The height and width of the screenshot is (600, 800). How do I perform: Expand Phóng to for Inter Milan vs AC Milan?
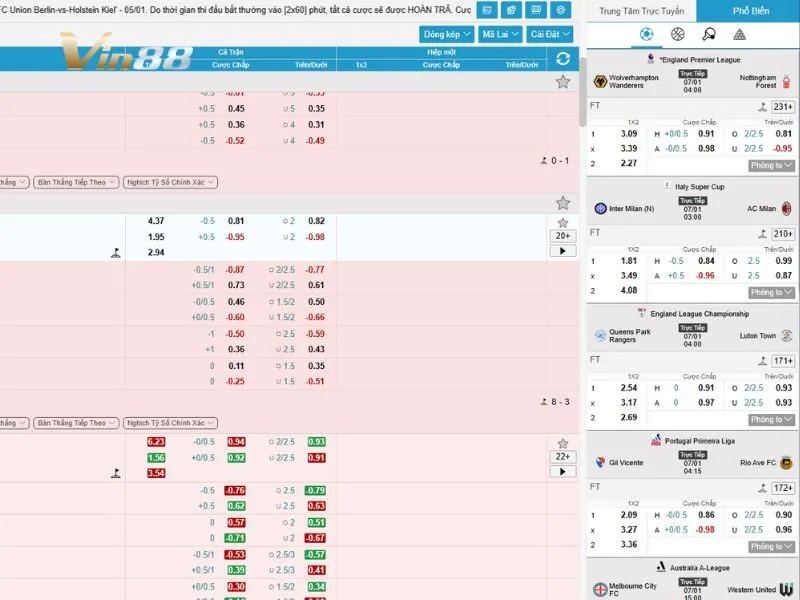point(771,292)
